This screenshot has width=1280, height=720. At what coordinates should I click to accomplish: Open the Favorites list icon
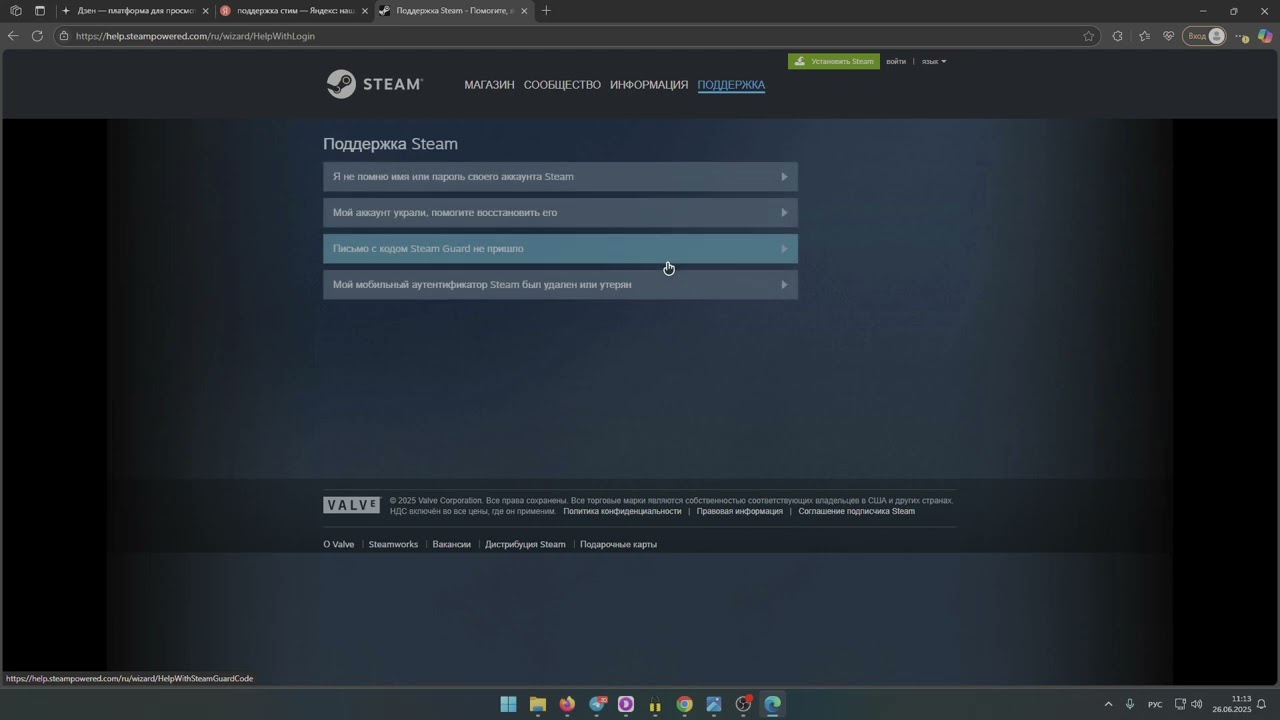coord(1144,36)
